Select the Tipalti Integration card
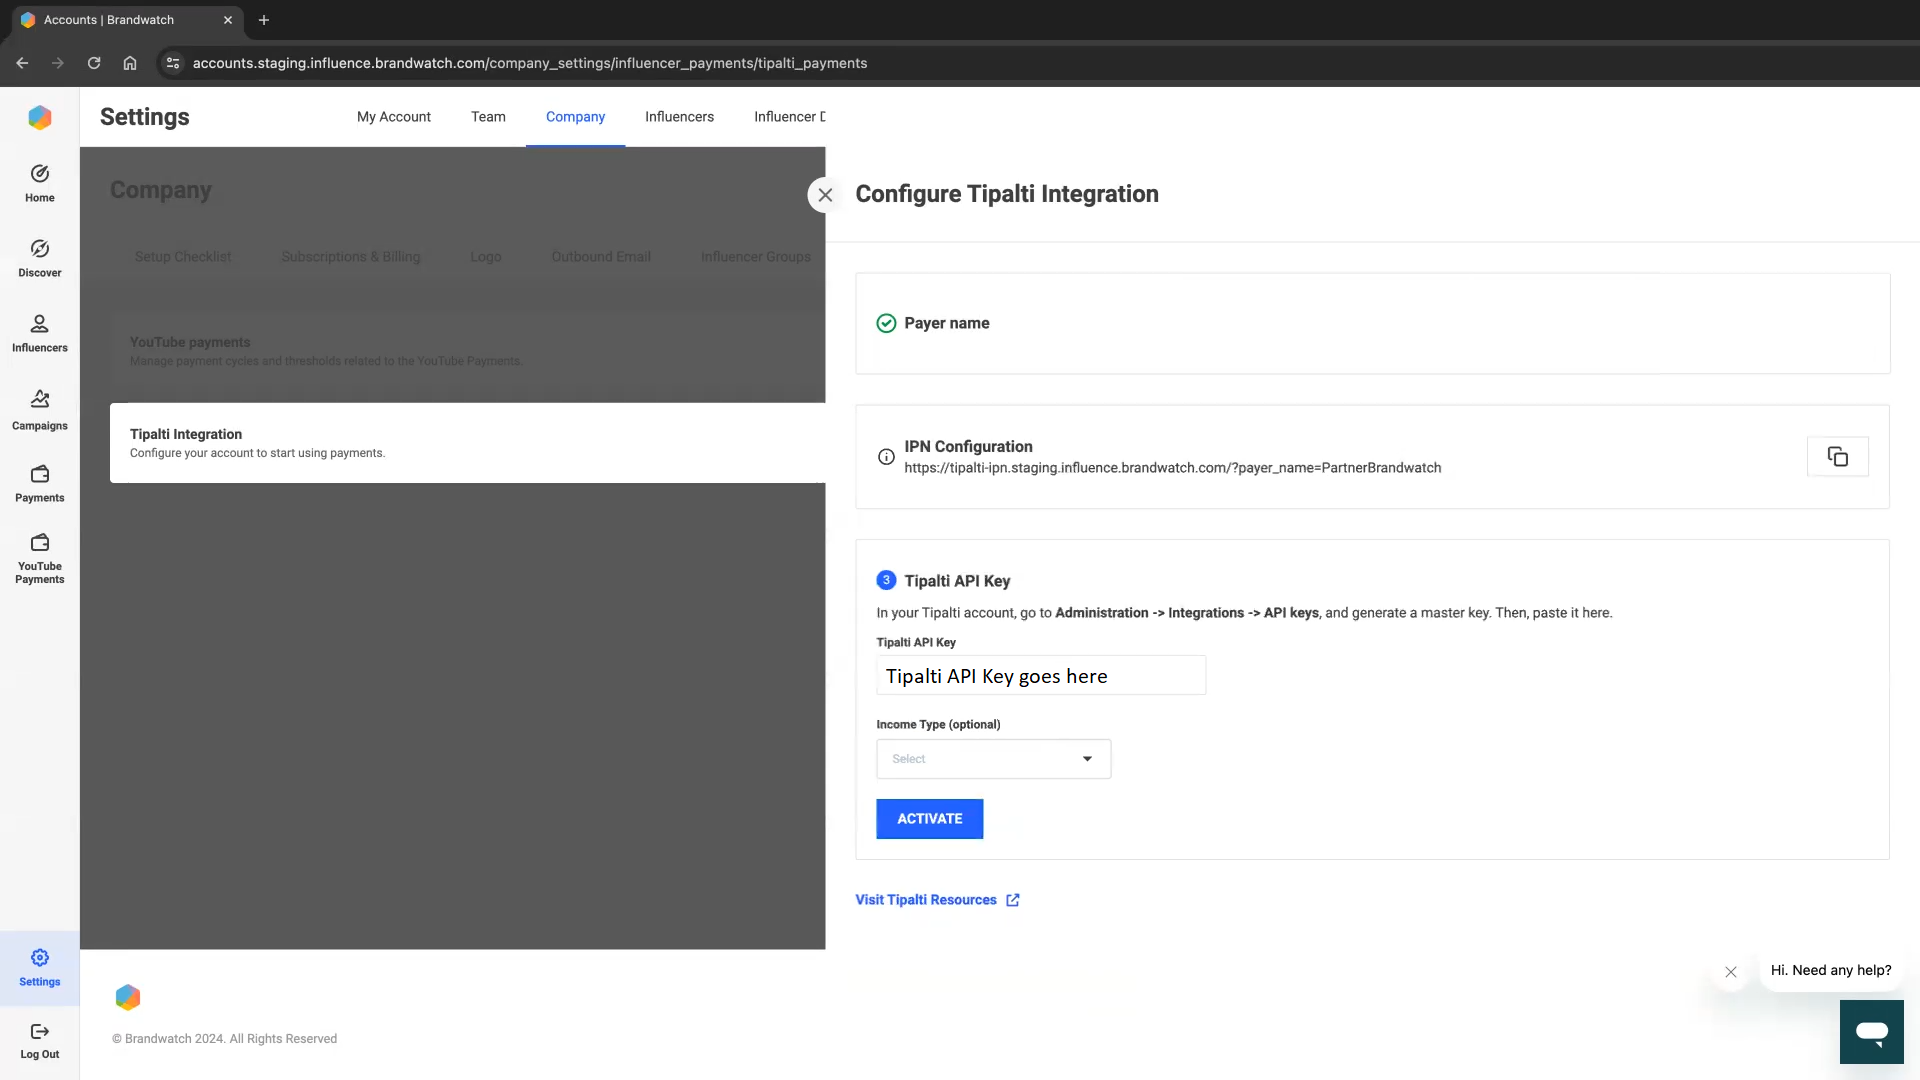1920x1080 pixels. click(468, 443)
